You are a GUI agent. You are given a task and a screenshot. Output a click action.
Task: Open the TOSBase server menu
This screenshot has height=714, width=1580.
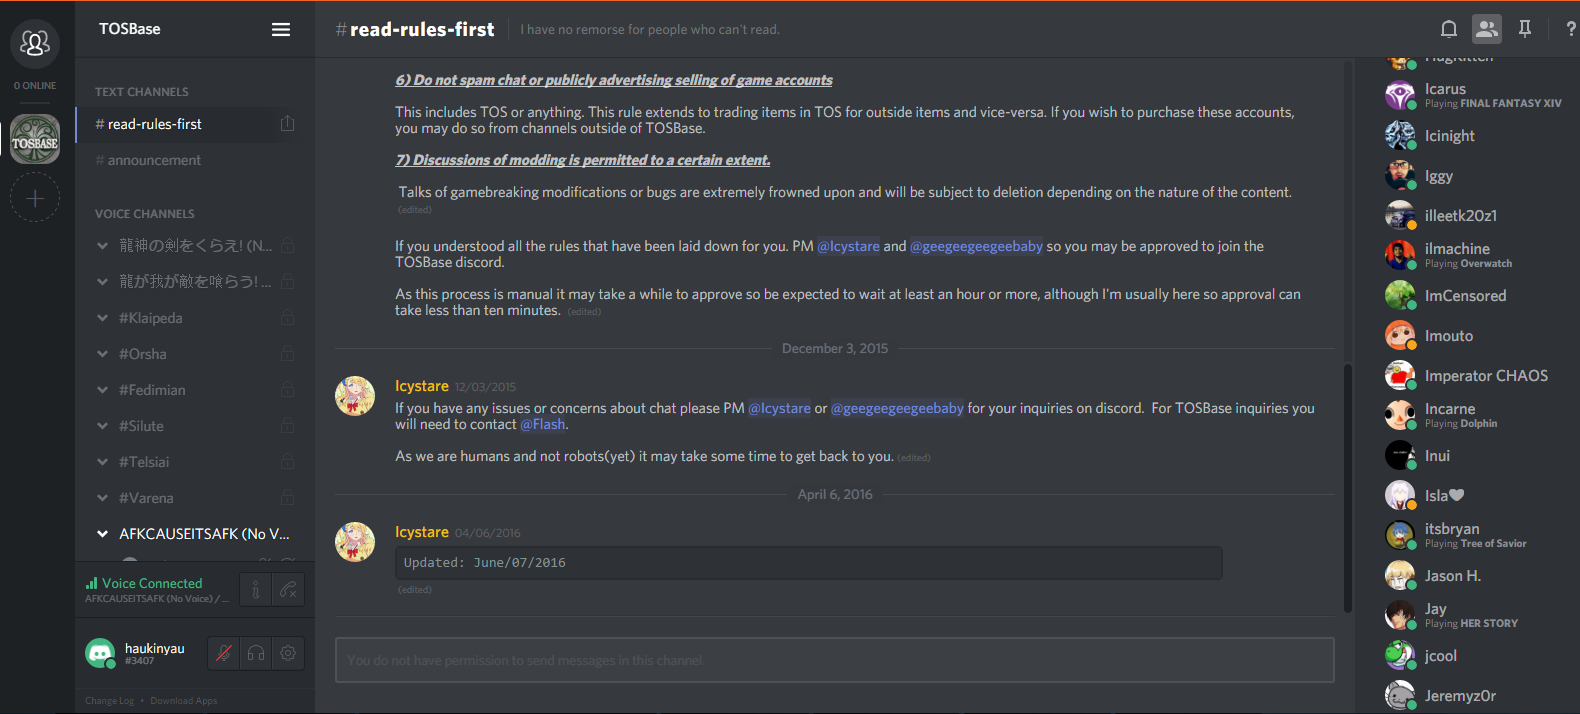(x=281, y=29)
